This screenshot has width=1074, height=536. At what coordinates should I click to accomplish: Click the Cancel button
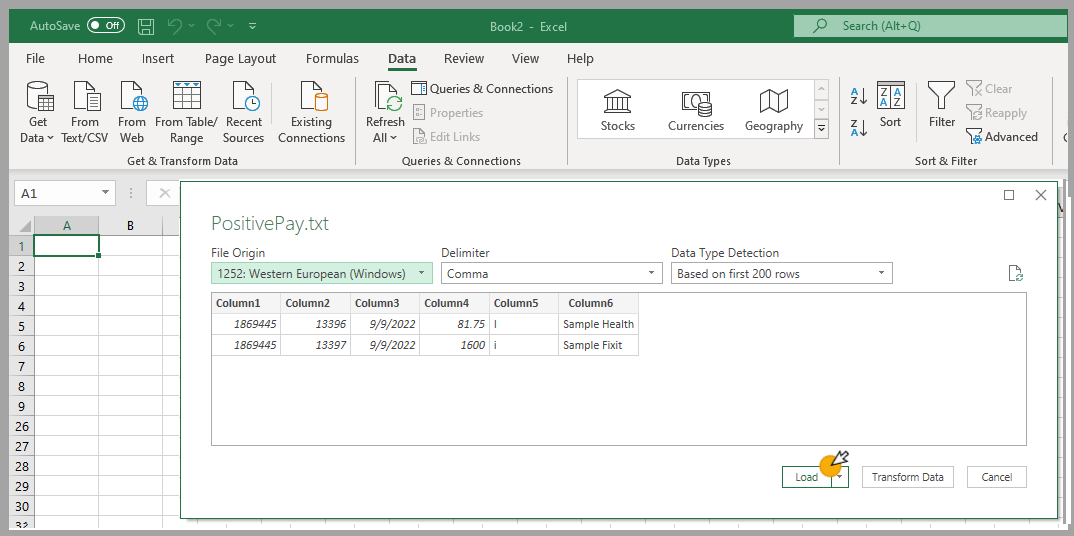click(x=997, y=477)
